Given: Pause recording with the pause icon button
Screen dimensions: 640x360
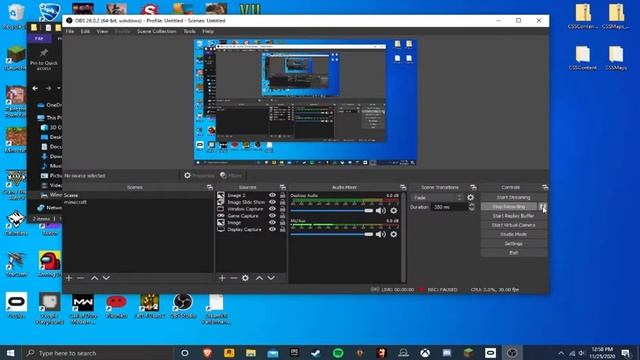Looking at the screenshot, I should click(x=542, y=207).
